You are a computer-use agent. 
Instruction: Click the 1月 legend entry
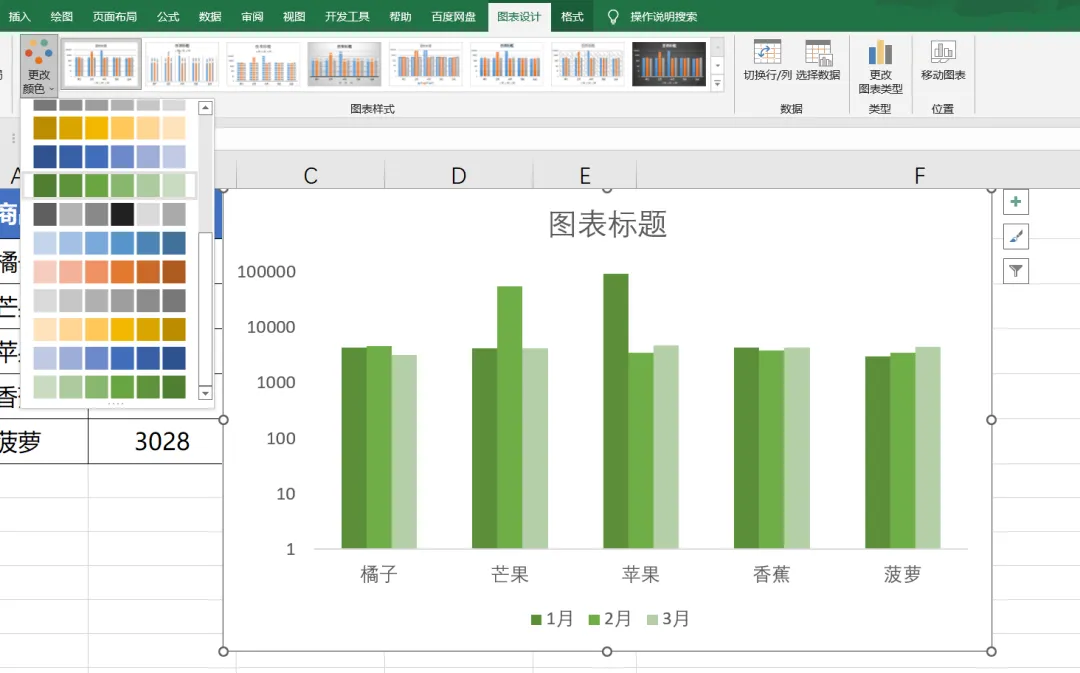552,619
